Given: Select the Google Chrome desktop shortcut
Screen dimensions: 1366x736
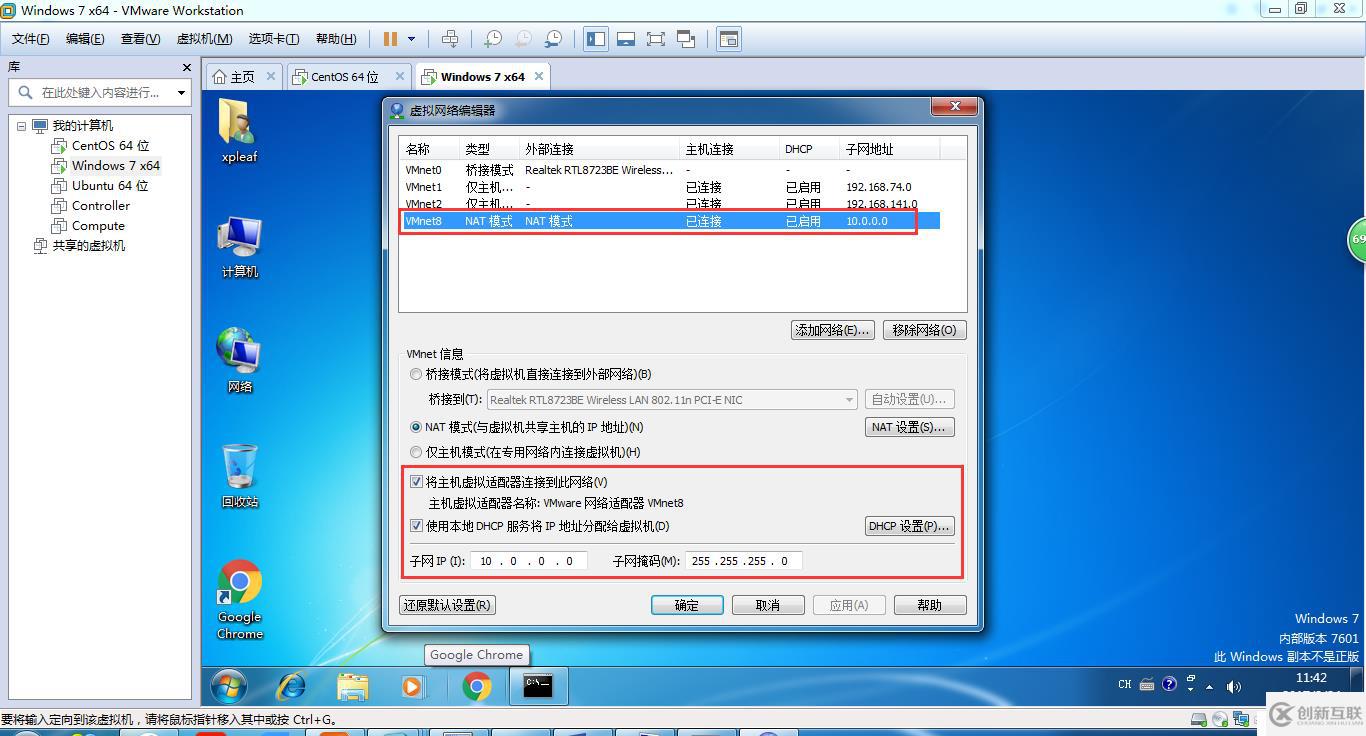Looking at the screenshot, I should (240, 599).
